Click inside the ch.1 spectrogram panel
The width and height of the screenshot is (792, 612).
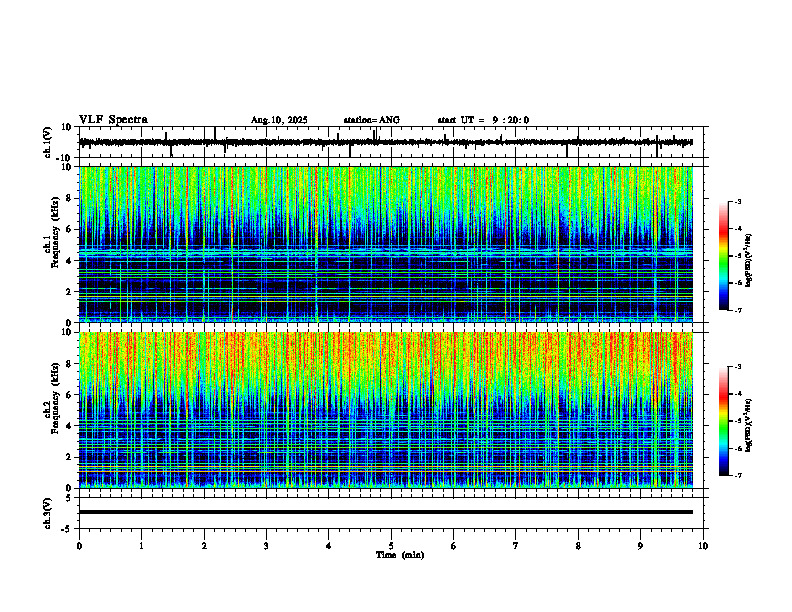coord(386,244)
